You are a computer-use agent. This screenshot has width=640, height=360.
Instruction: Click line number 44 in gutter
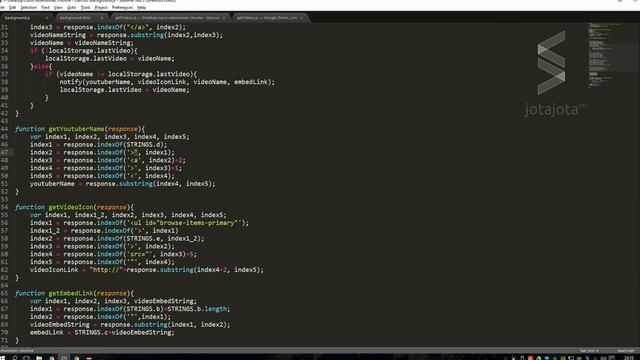click(4, 129)
